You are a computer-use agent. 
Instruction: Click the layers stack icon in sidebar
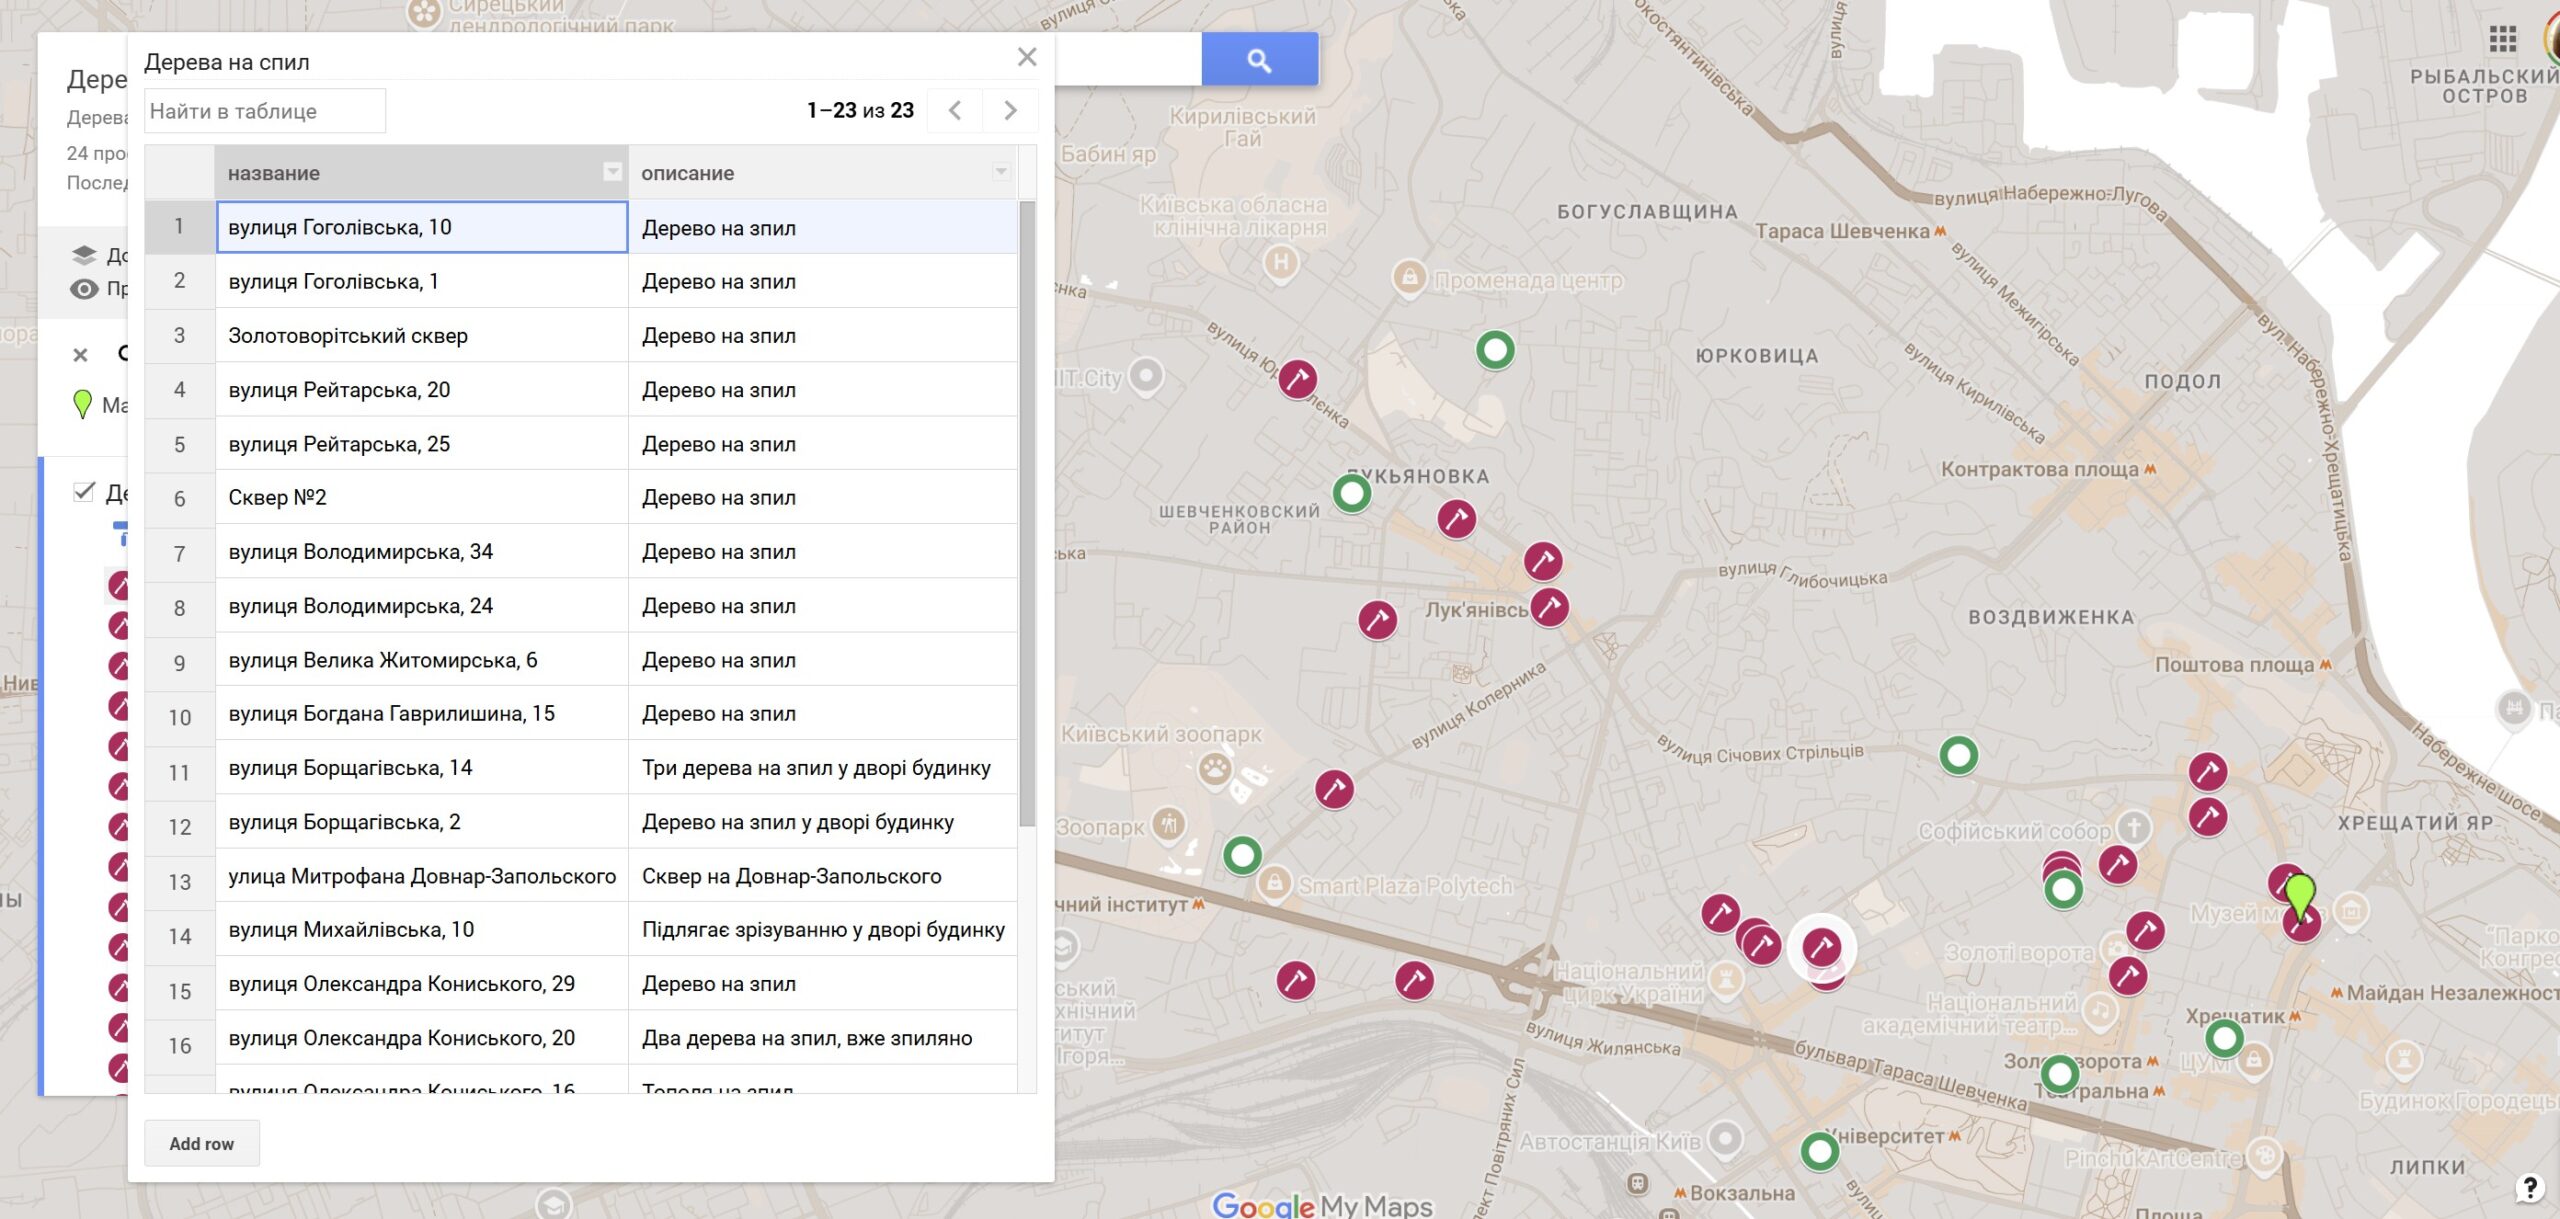tap(84, 255)
